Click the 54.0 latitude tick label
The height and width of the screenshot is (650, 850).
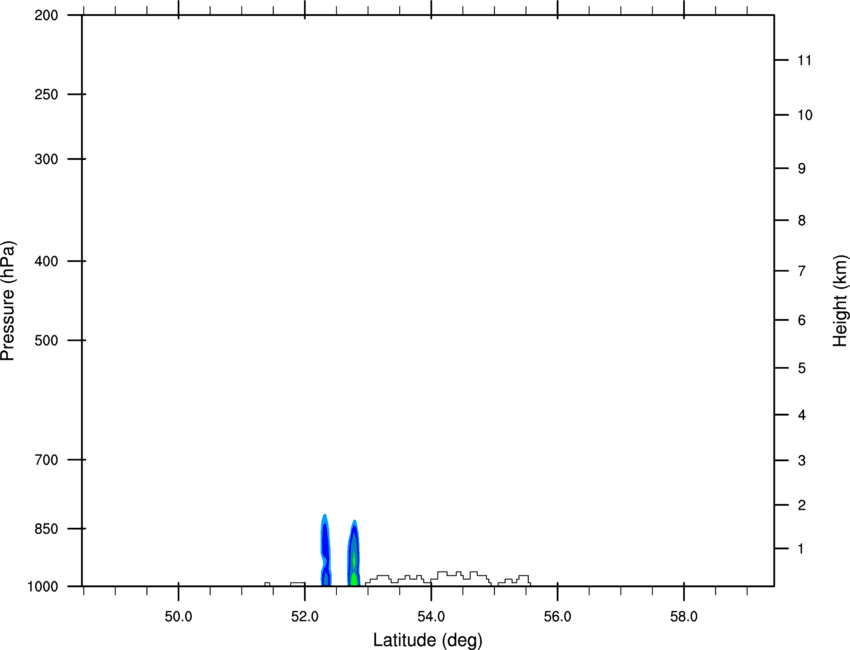431,617
